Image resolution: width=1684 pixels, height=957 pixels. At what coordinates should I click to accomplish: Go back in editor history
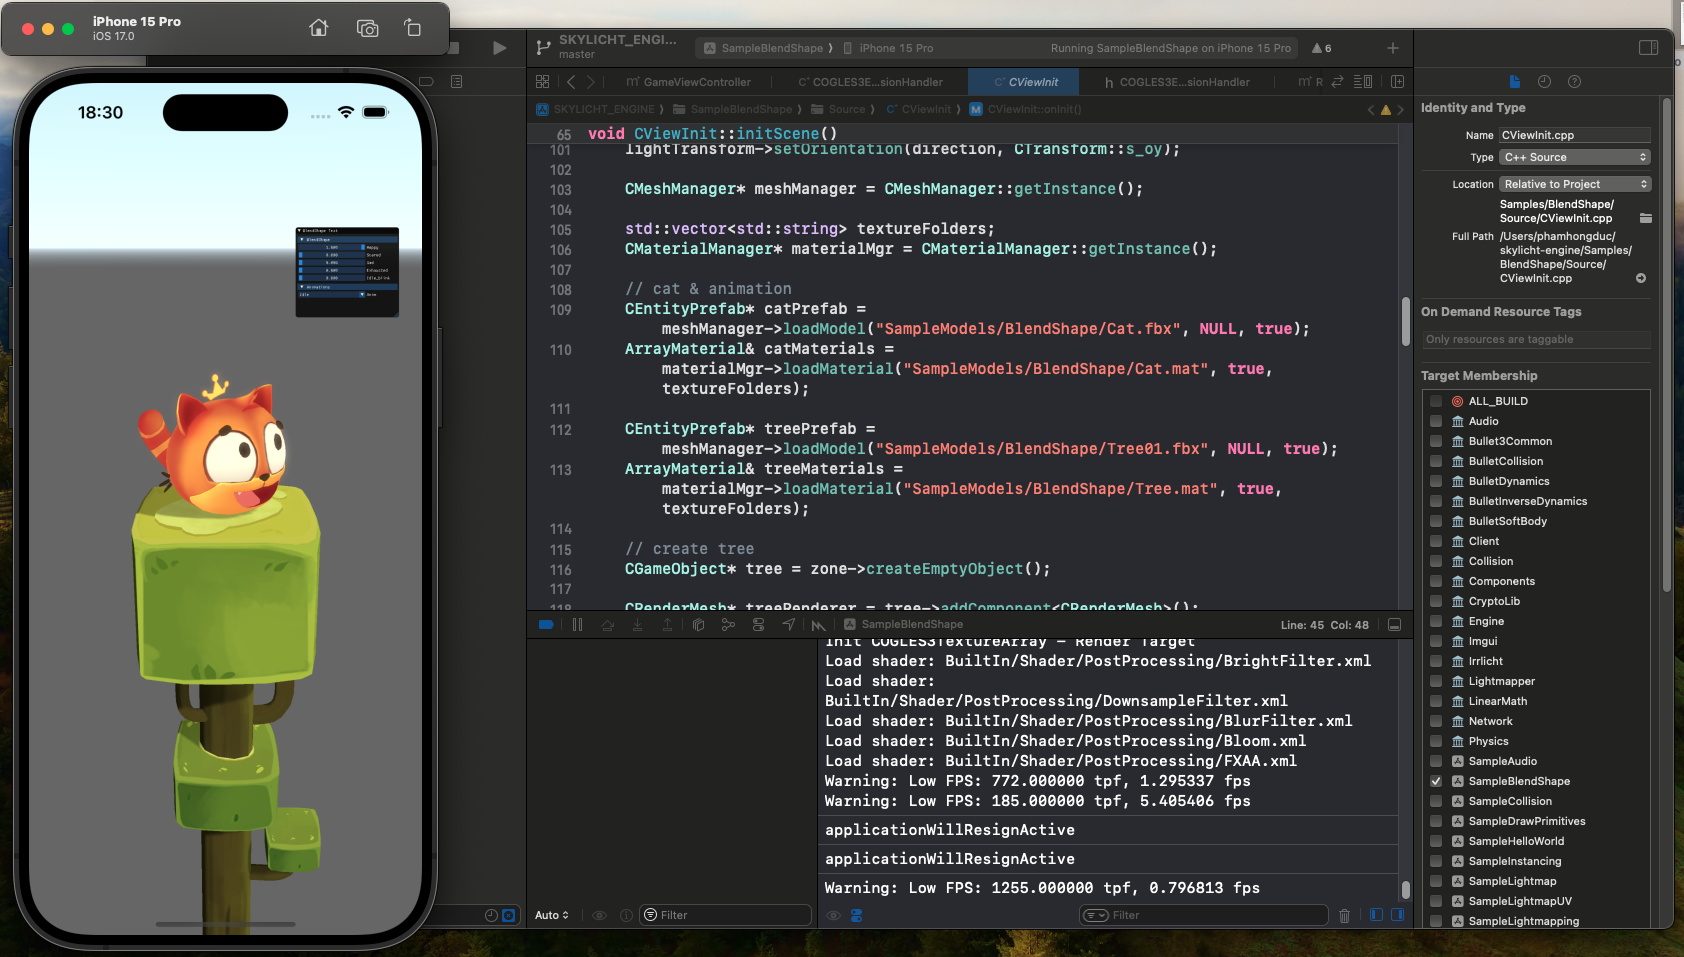571,82
